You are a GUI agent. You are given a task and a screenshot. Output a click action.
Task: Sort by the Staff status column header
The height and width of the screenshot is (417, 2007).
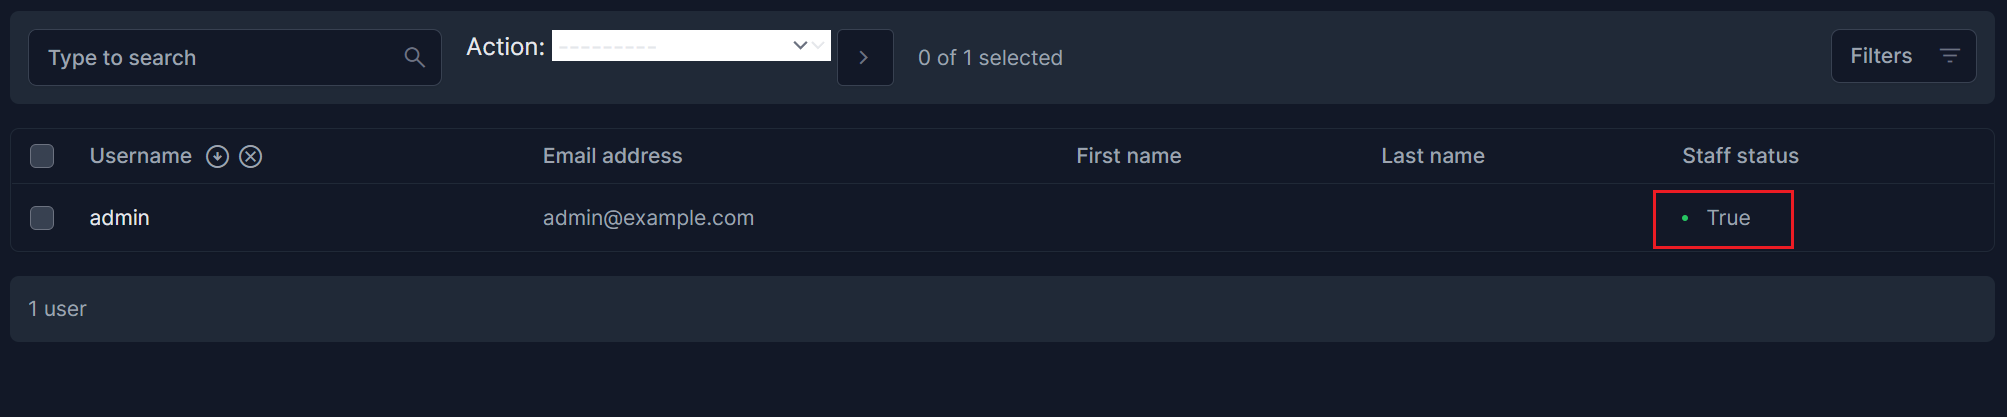1740,156
